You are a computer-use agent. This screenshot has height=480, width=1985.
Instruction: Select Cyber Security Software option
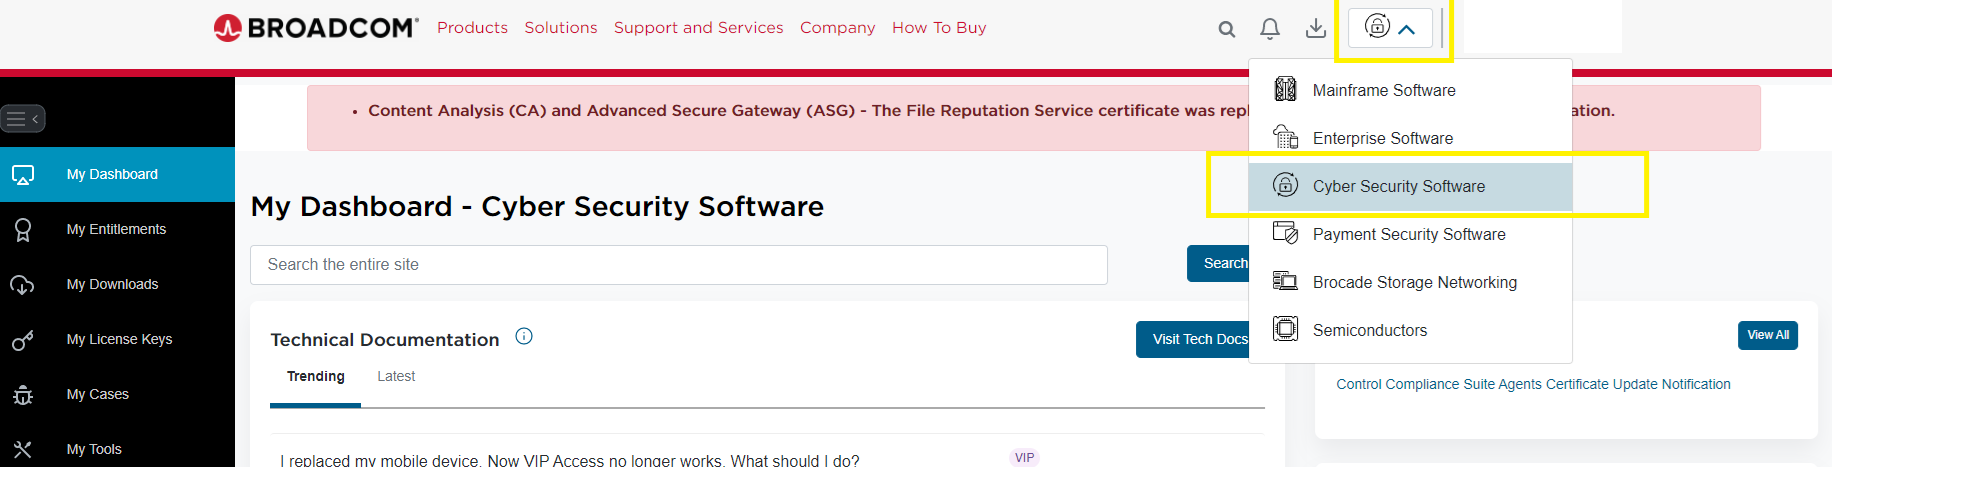1410,186
